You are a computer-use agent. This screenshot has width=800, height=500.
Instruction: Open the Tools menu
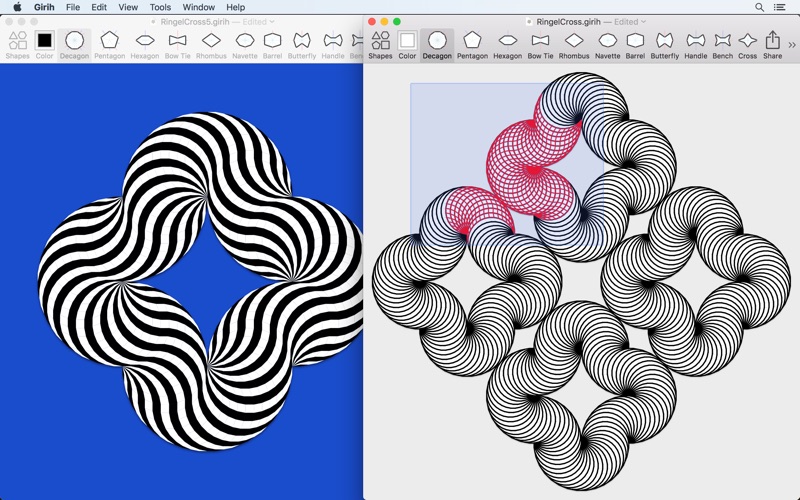click(160, 7)
